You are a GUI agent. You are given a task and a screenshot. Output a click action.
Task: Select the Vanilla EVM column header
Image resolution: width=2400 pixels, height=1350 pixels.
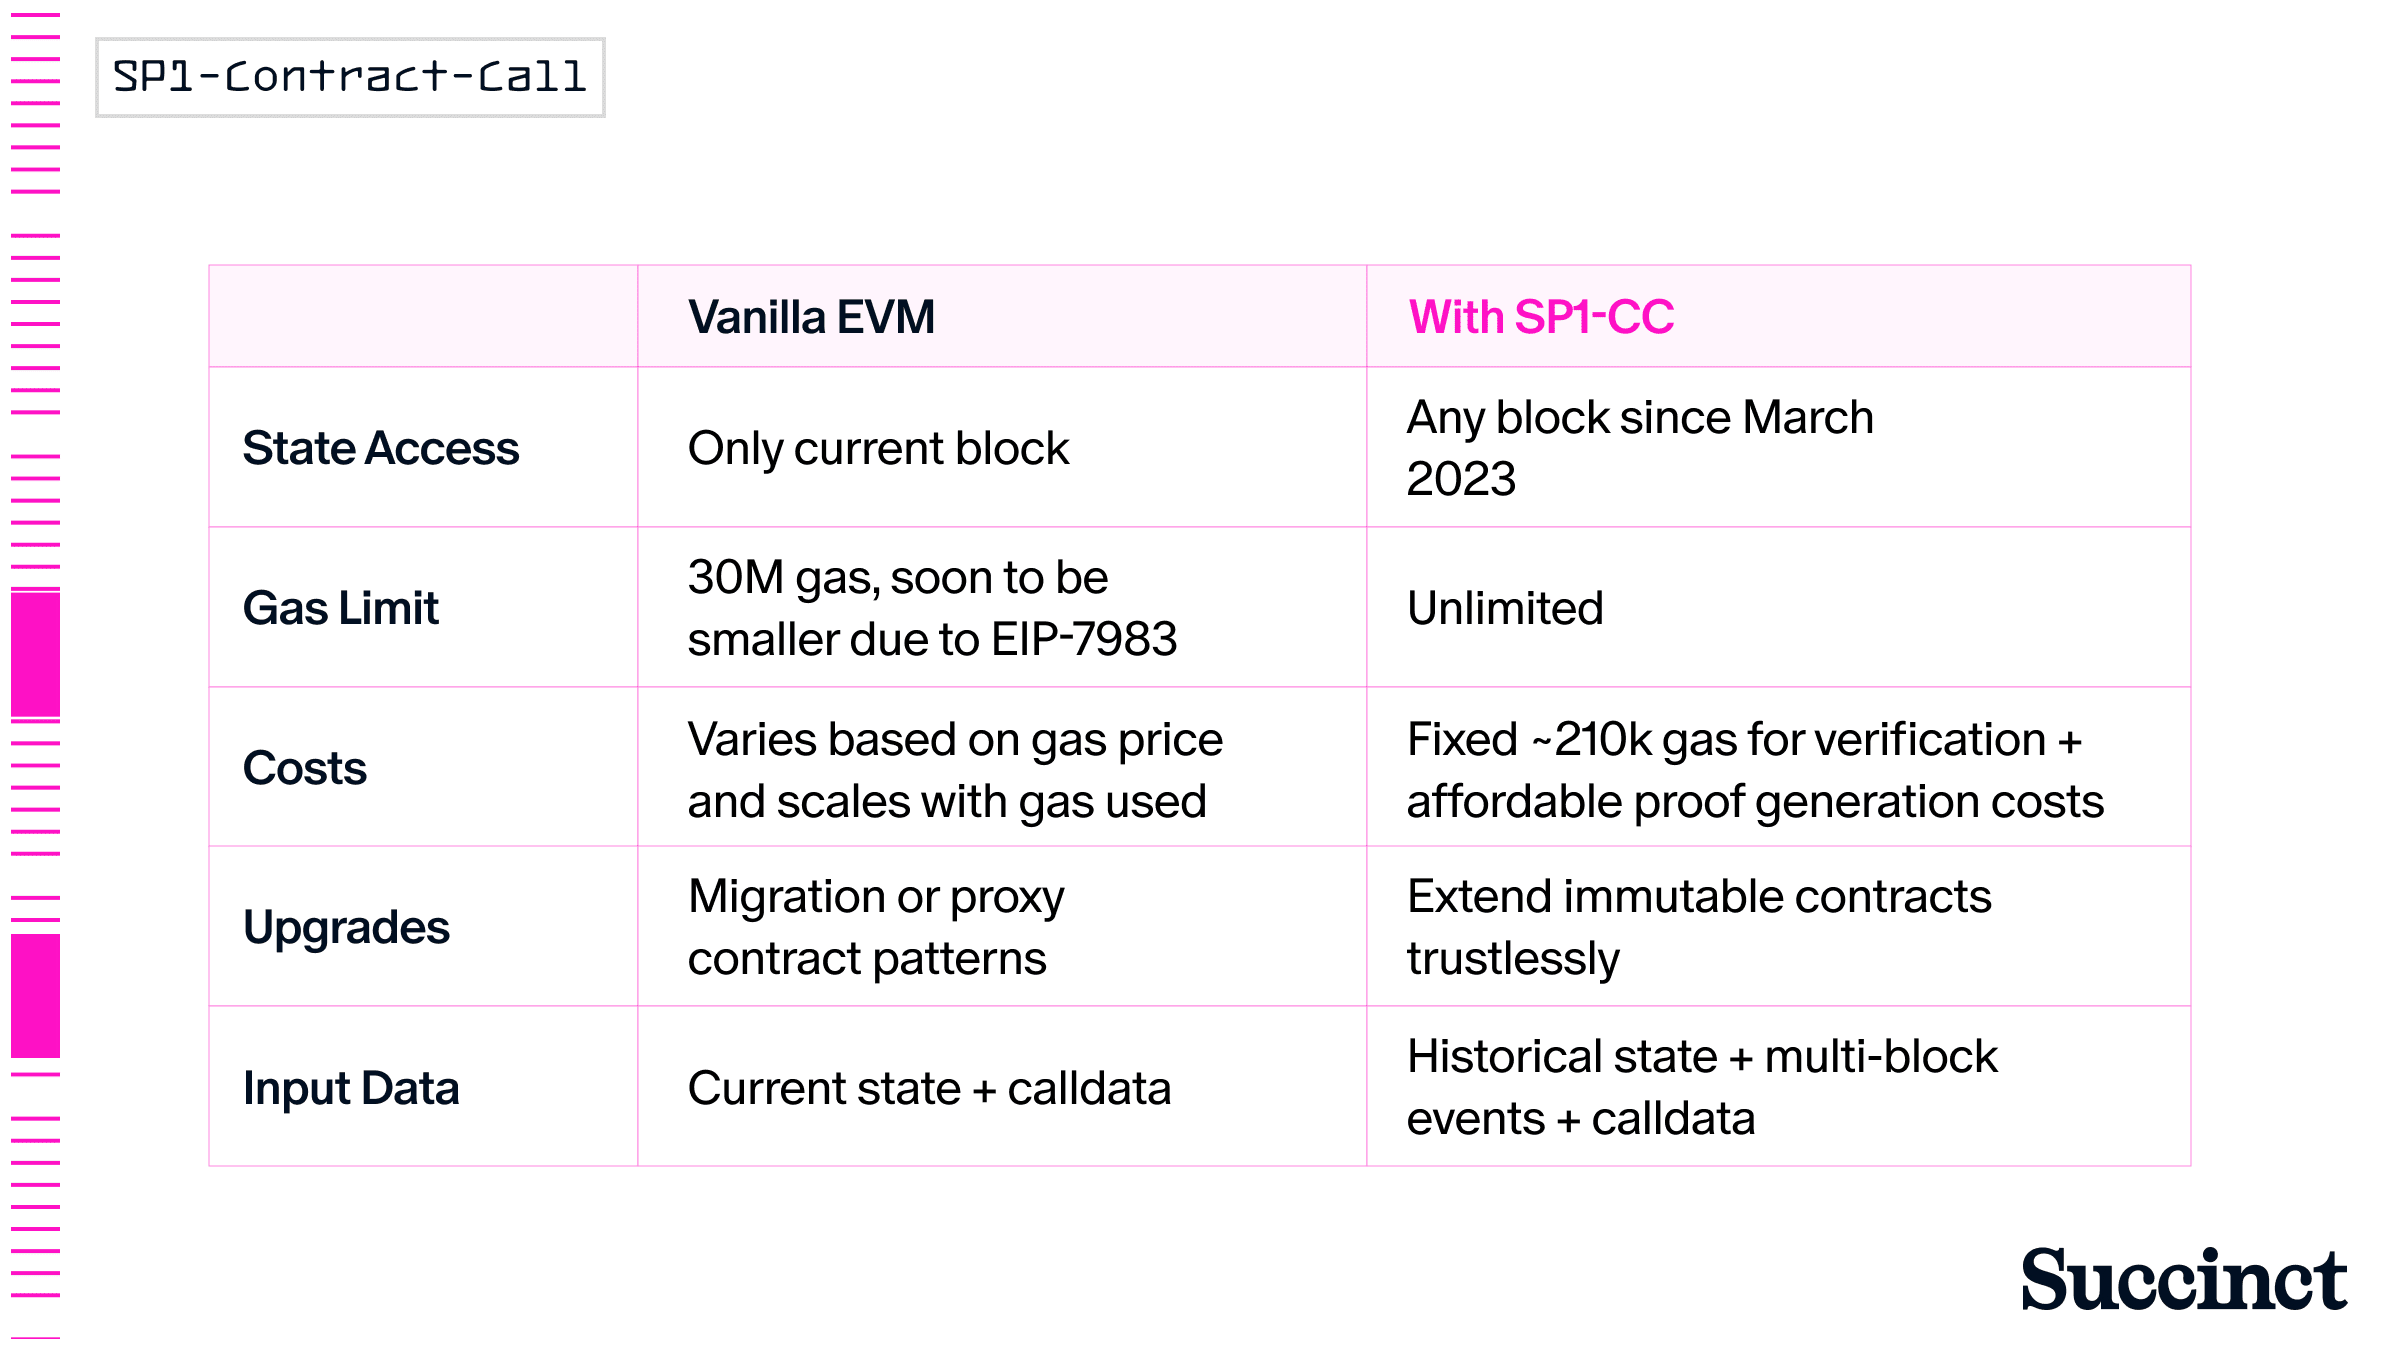click(x=811, y=317)
